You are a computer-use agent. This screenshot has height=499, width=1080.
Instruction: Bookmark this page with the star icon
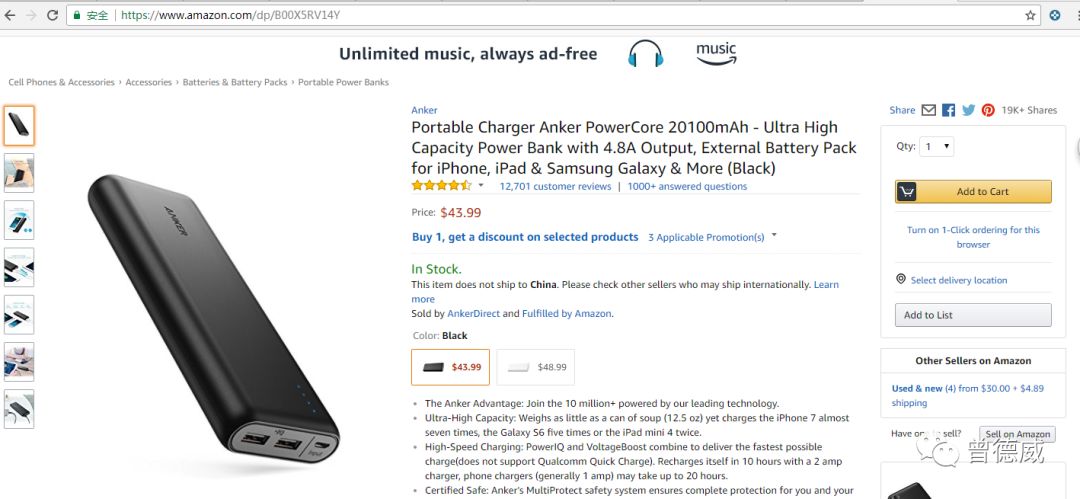[x=1030, y=16]
